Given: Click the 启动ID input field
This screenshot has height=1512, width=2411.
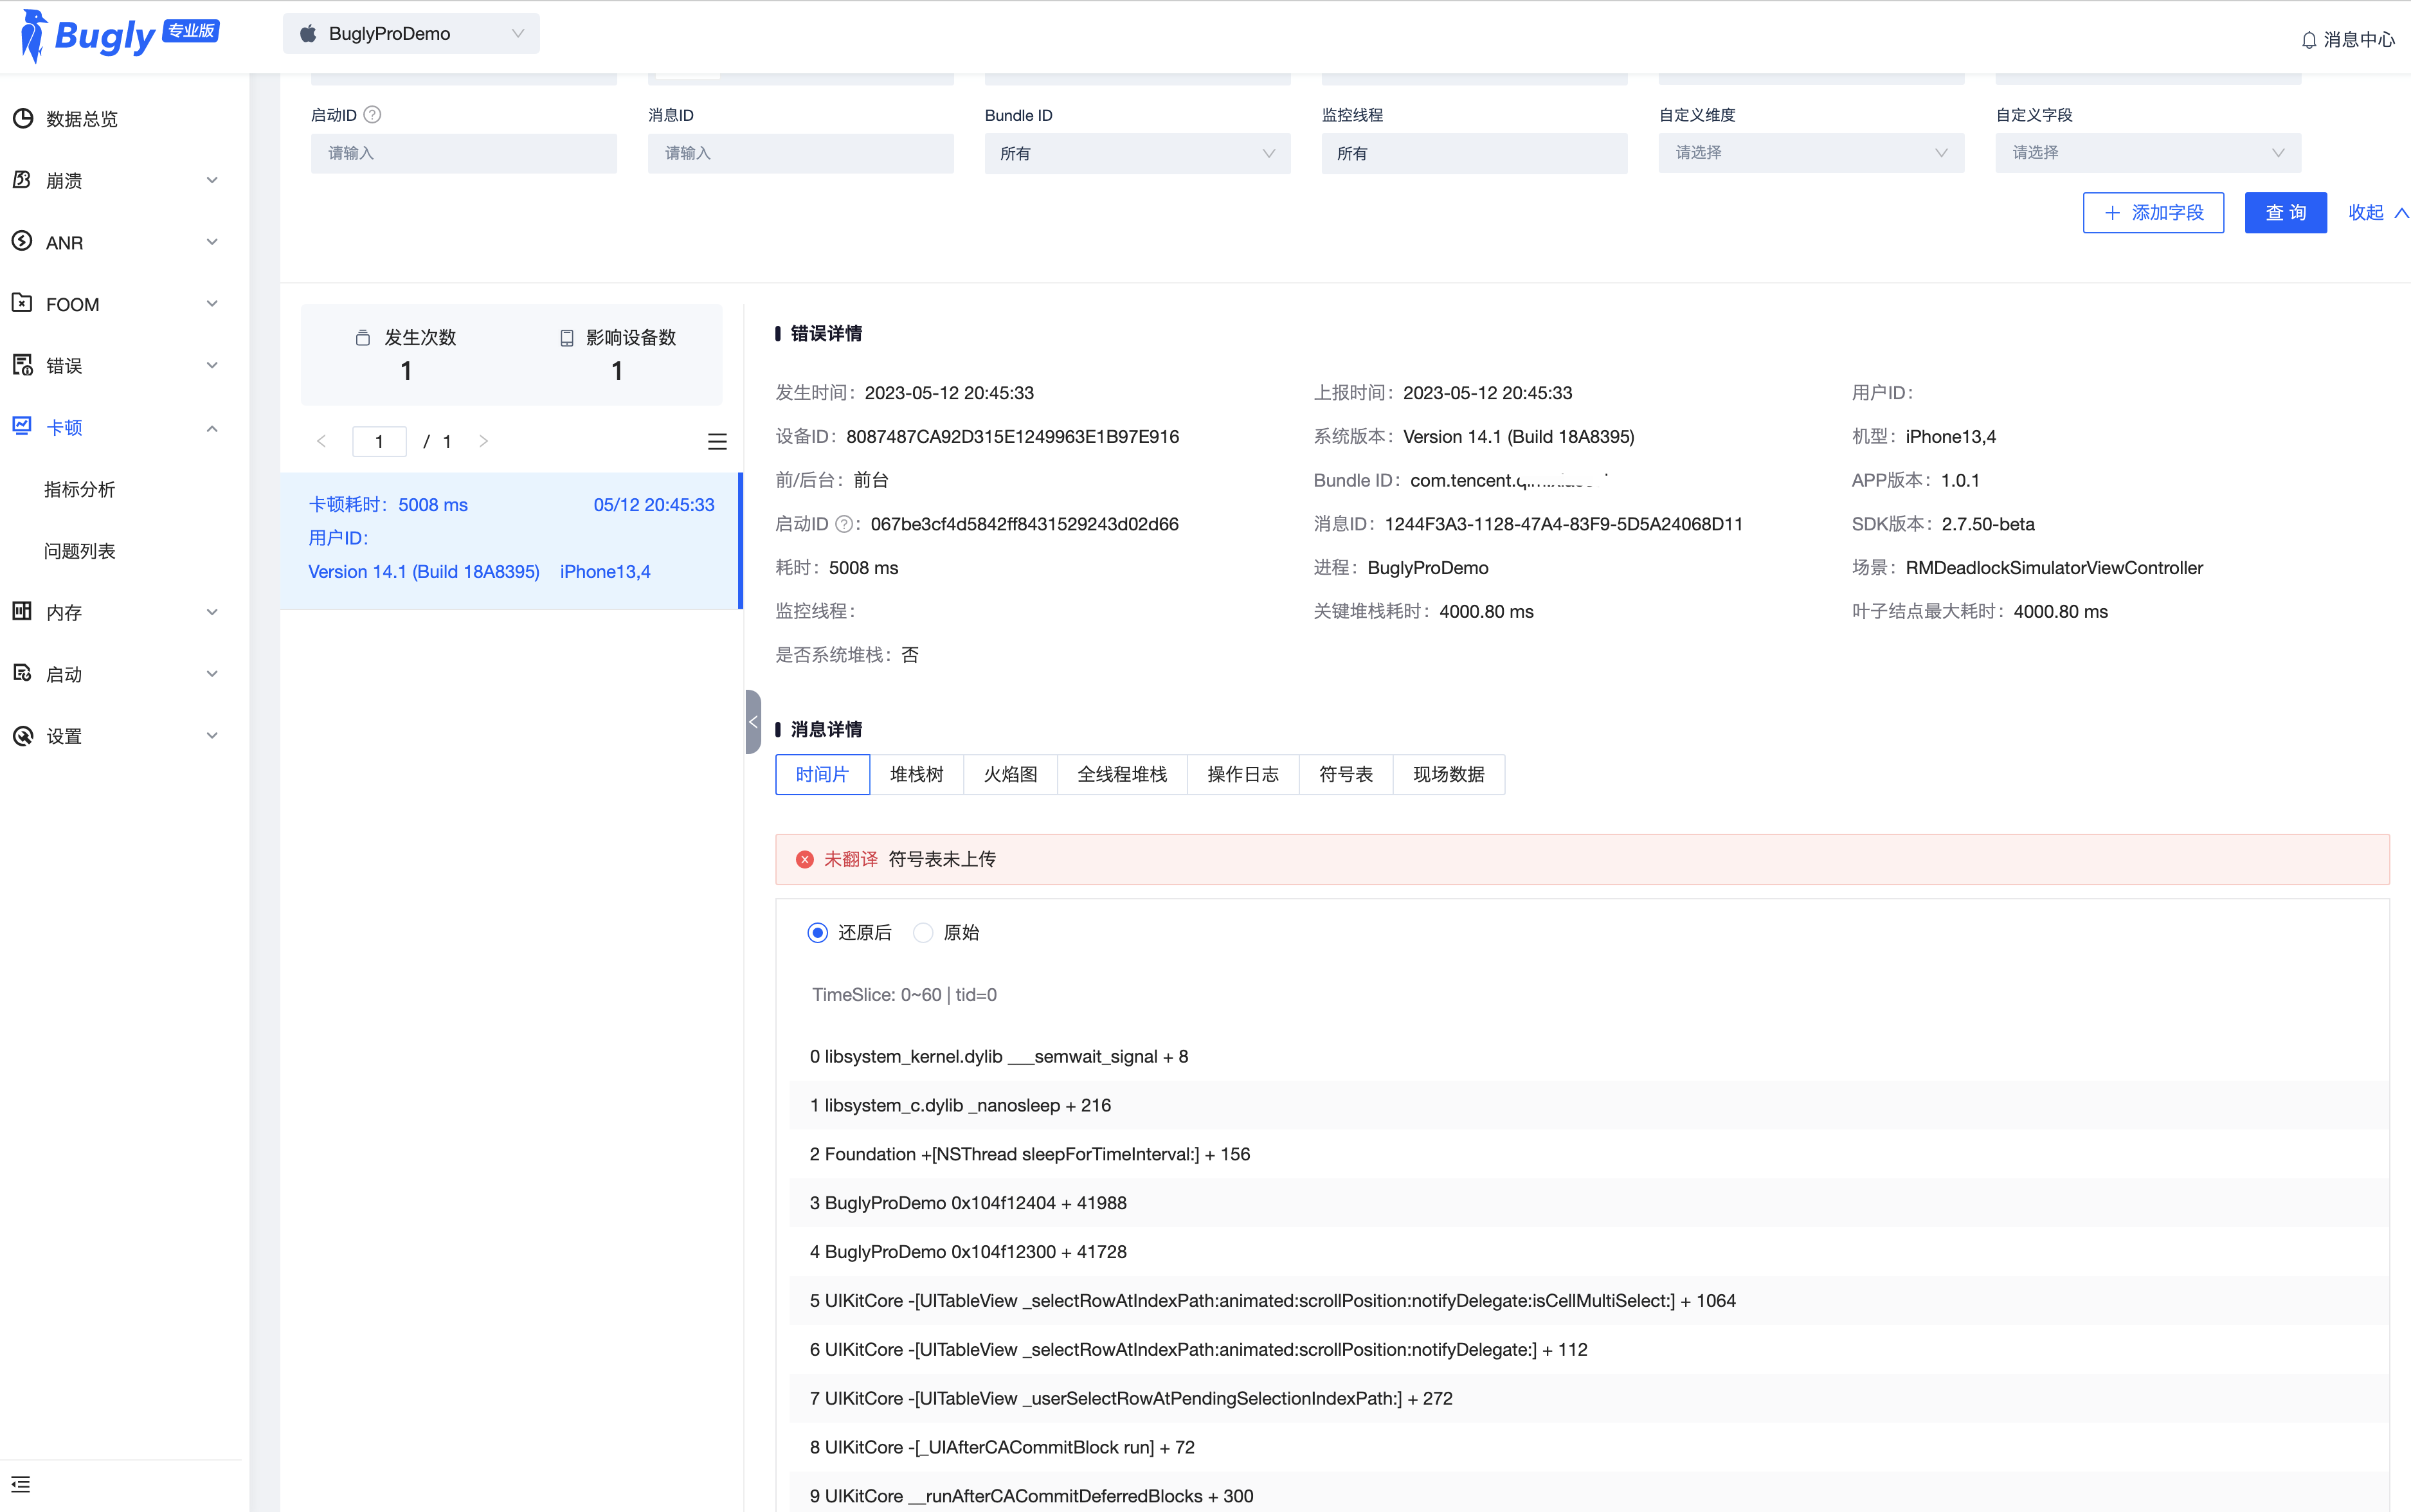Looking at the screenshot, I should (464, 153).
